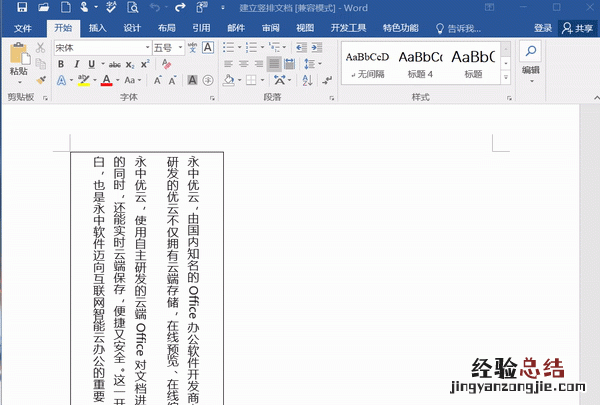Toggle strikethrough formatting
Image resolution: width=600 pixels, height=405 pixels.
click(115, 65)
